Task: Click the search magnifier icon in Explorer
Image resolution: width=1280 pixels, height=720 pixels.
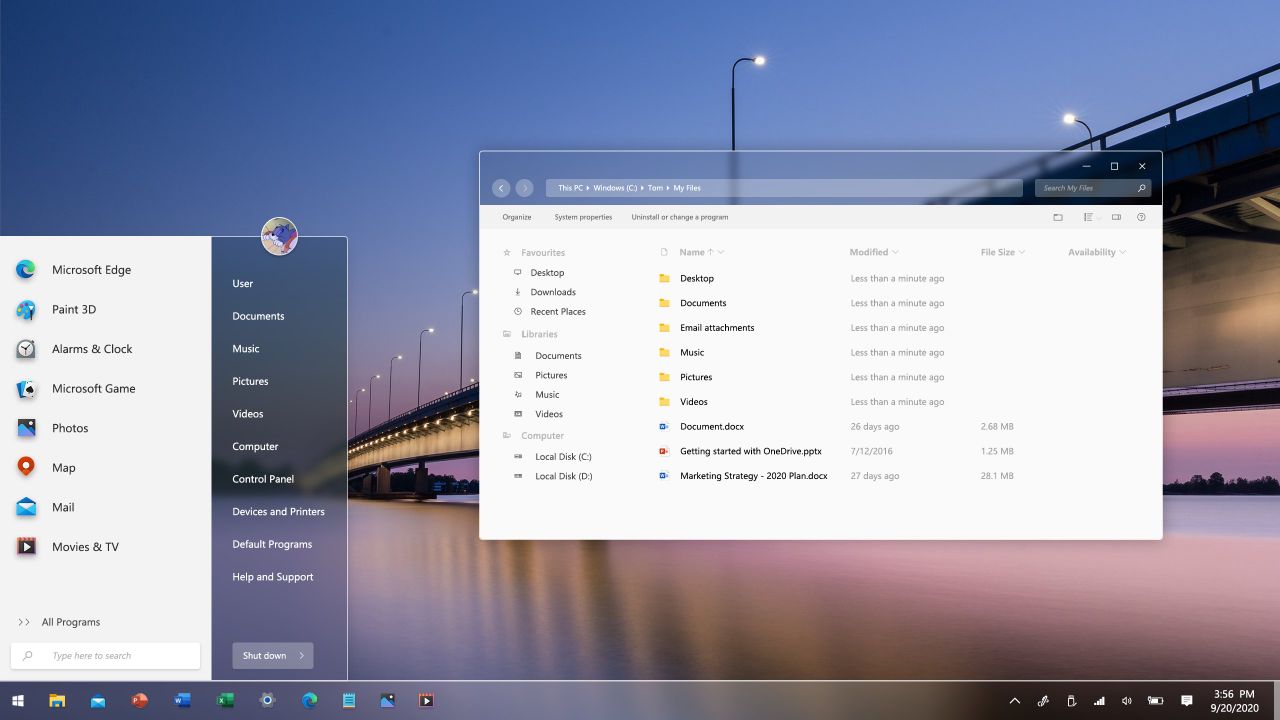Action: pyautogui.click(x=1142, y=188)
